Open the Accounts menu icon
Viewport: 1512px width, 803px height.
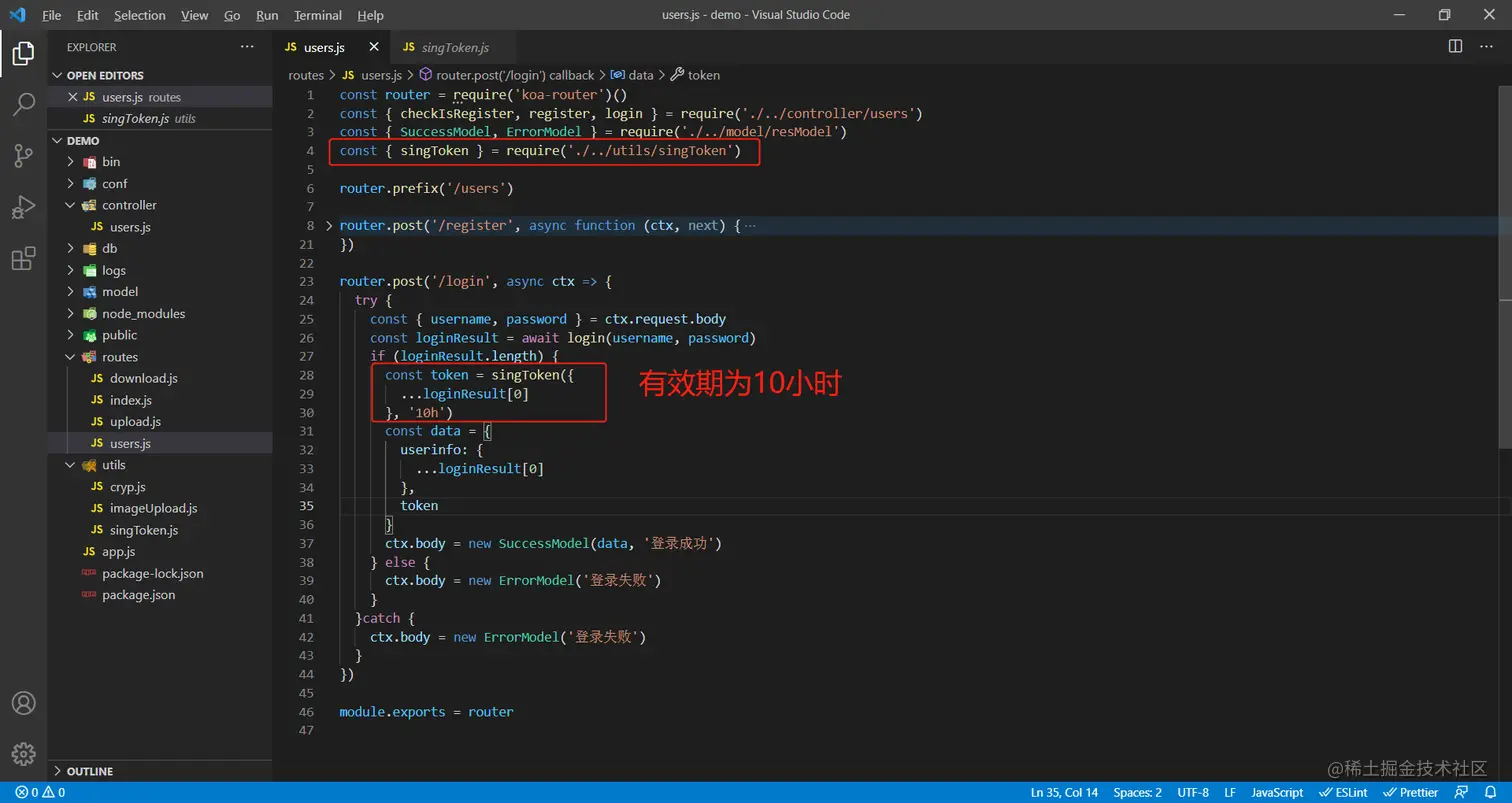pyautogui.click(x=23, y=703)
